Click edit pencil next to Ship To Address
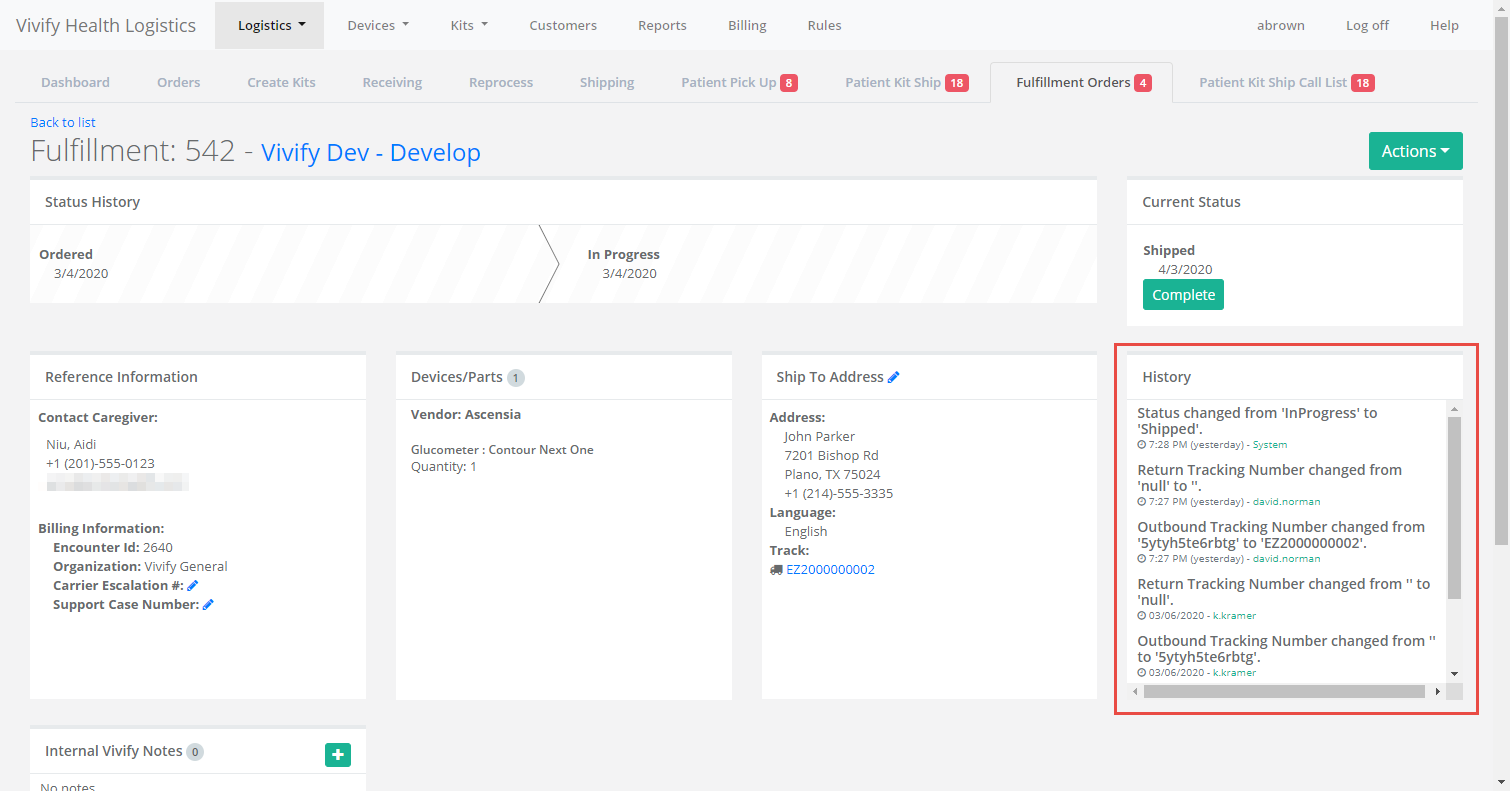 pos(894,377)
